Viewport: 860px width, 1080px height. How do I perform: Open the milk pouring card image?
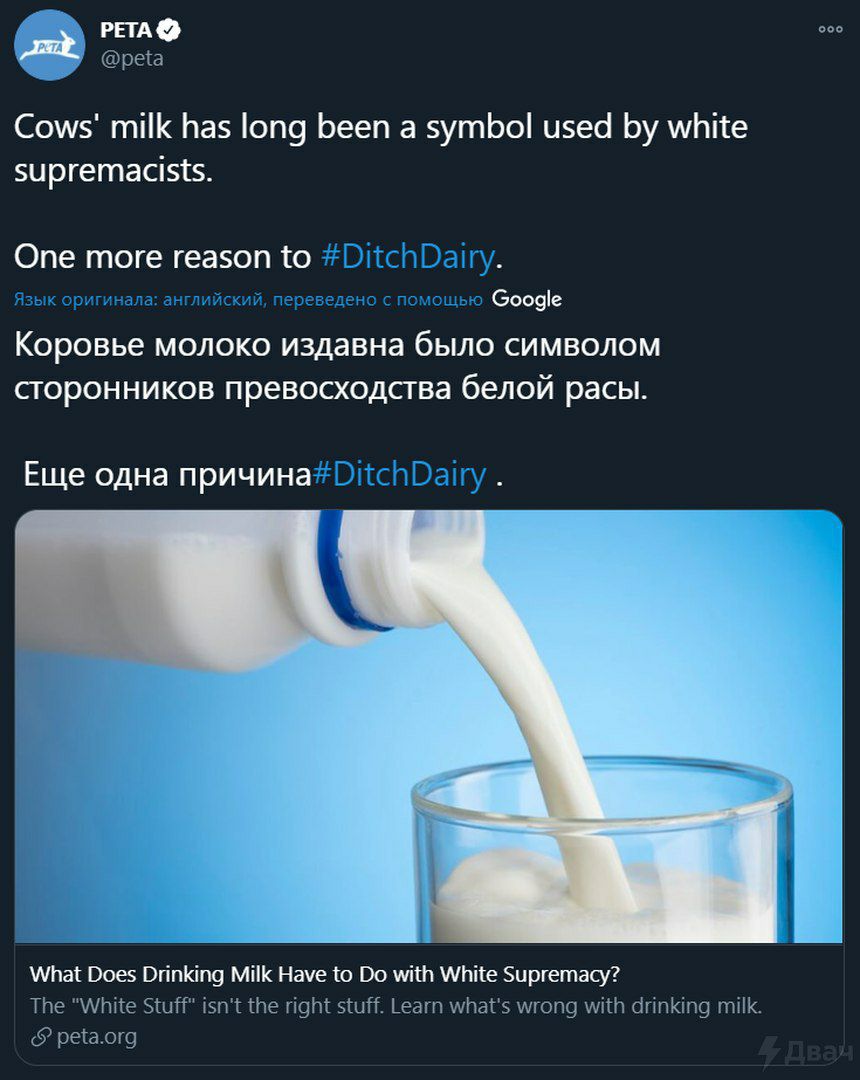pos(429,726)
